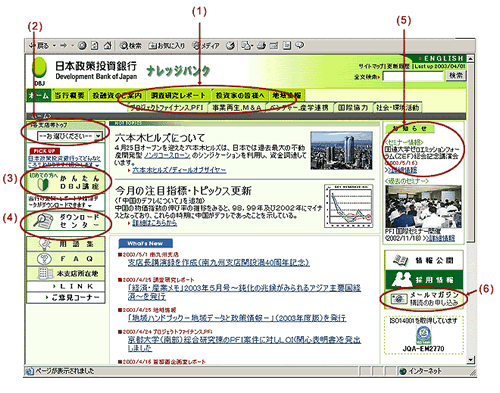The image size is (500, 393).
Task: Select the 事業再生, M&A sub-tab
Action: pos(236,107)
